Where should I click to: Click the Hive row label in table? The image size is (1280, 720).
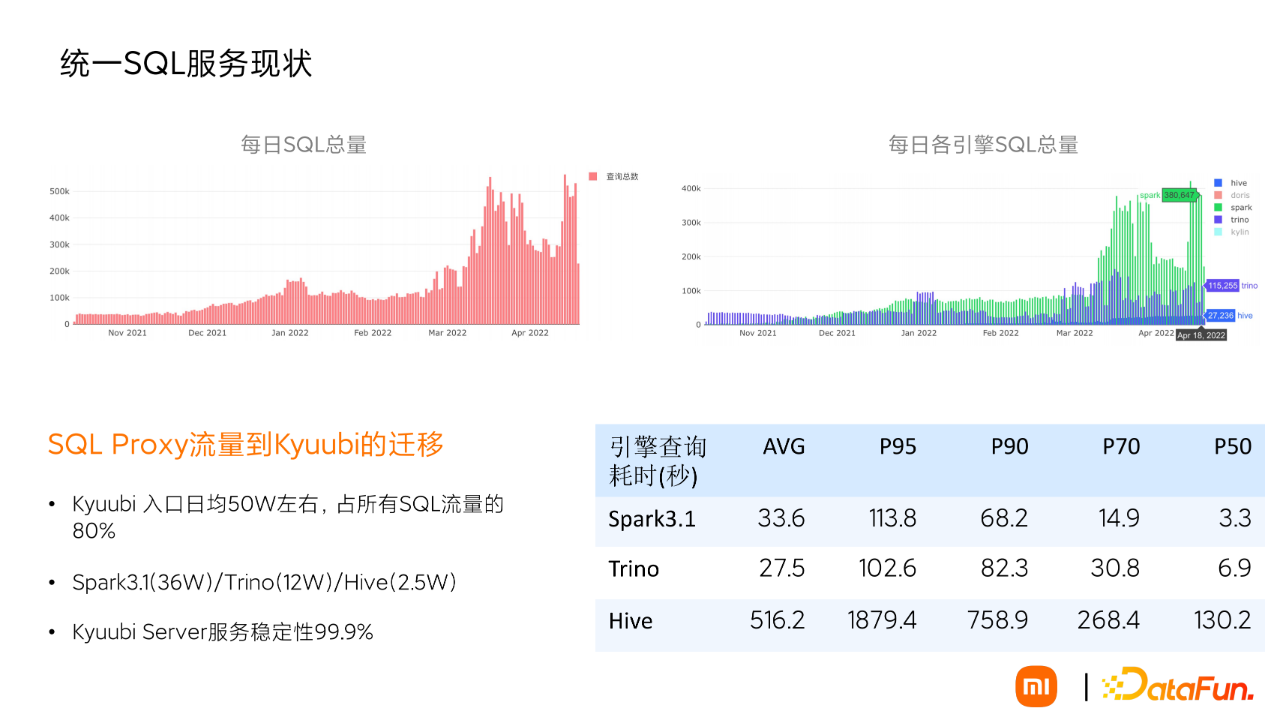630,621
